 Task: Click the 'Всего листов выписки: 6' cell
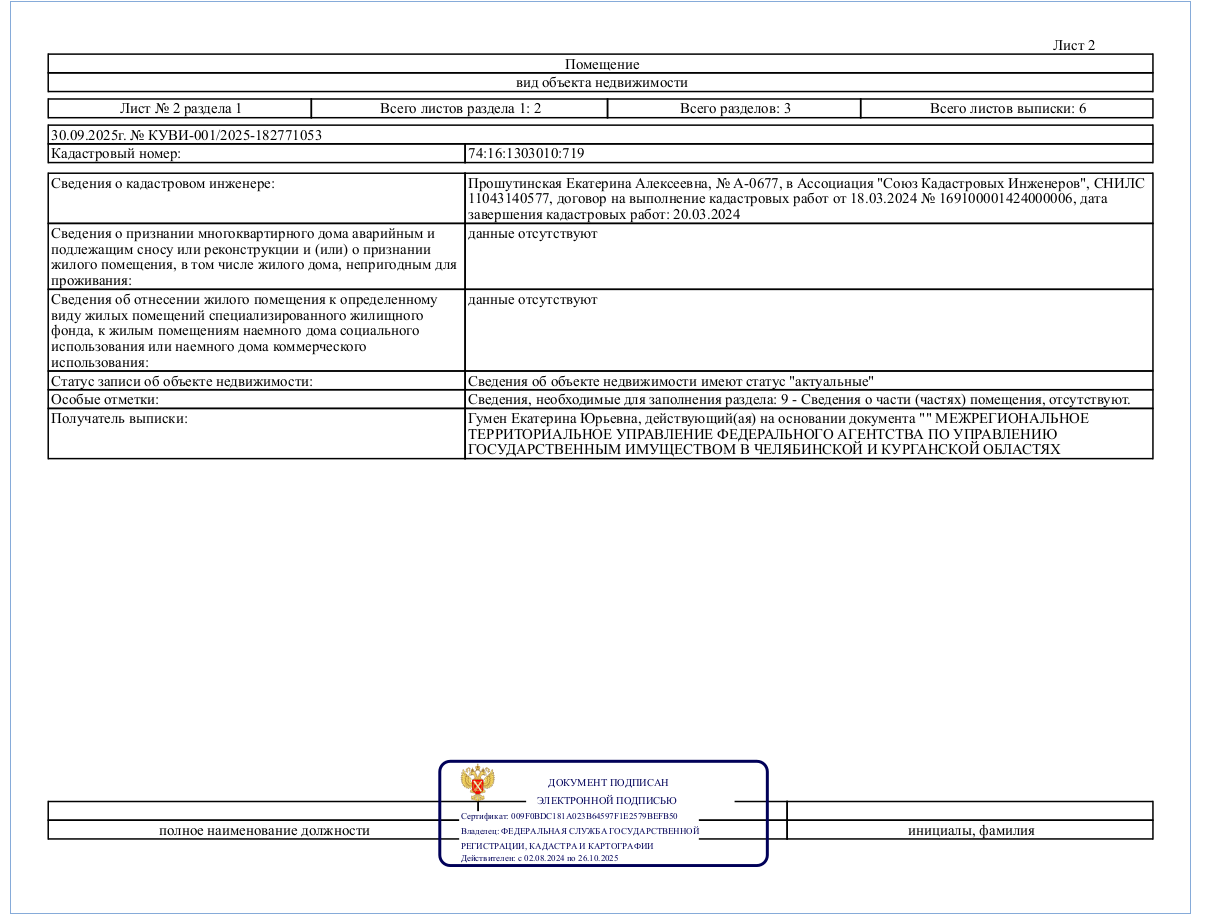tap(1008, 108)
